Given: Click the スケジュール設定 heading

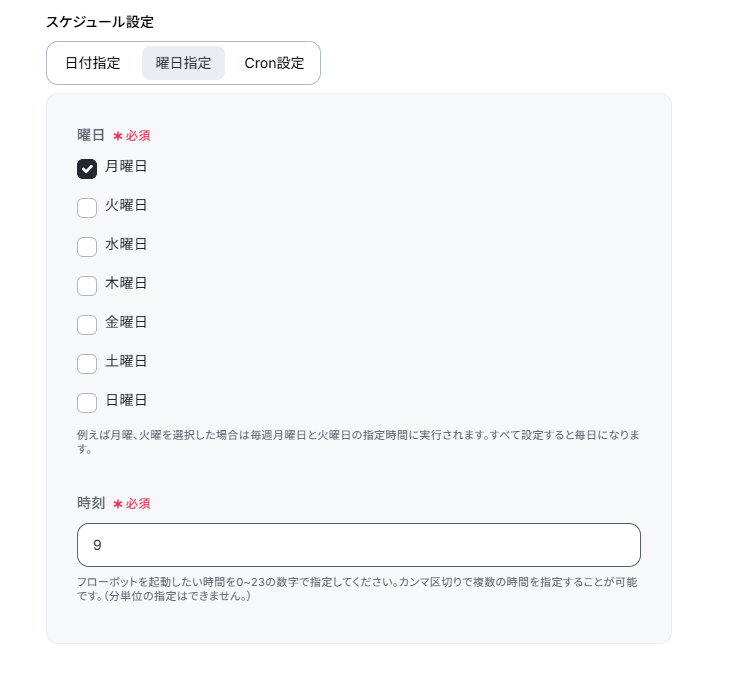Looking at the screenshot, I should [100, 22].
